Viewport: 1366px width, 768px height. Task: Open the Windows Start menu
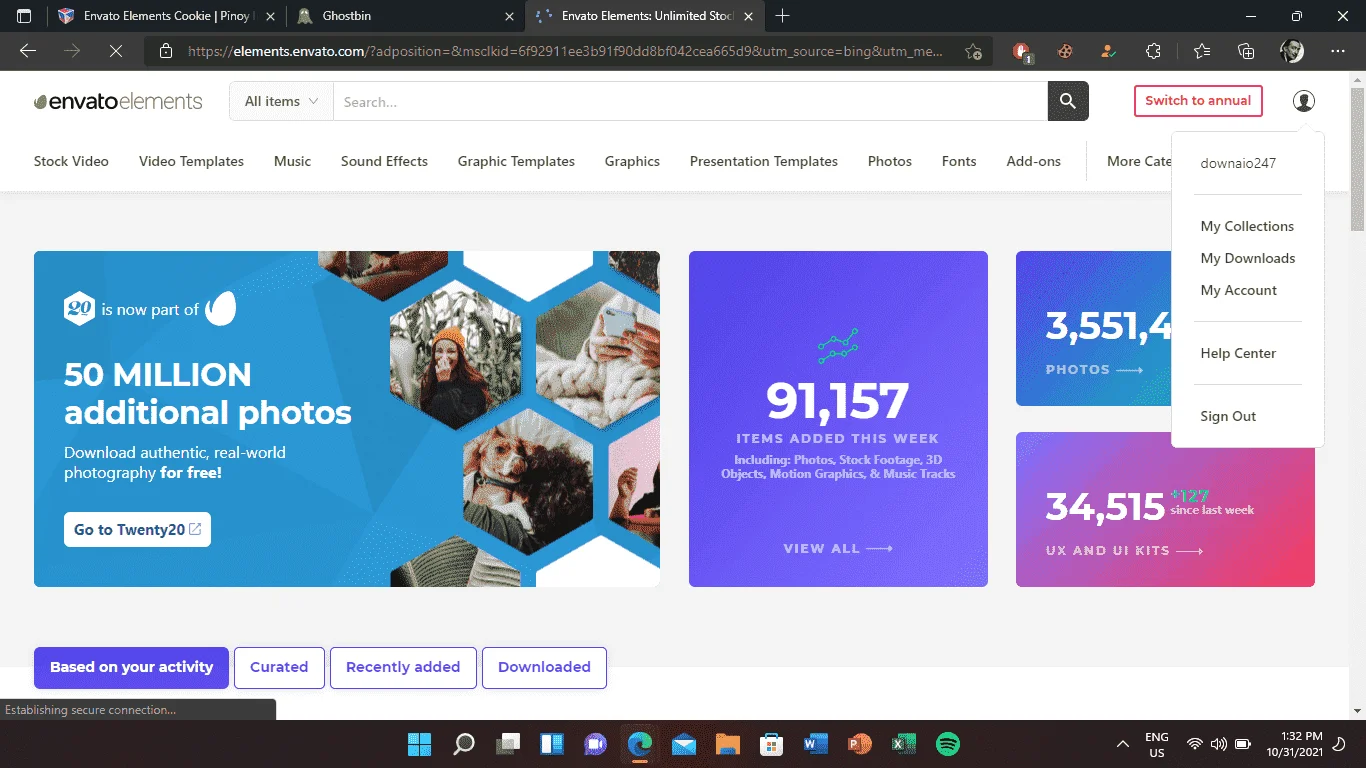pos(419,744)
